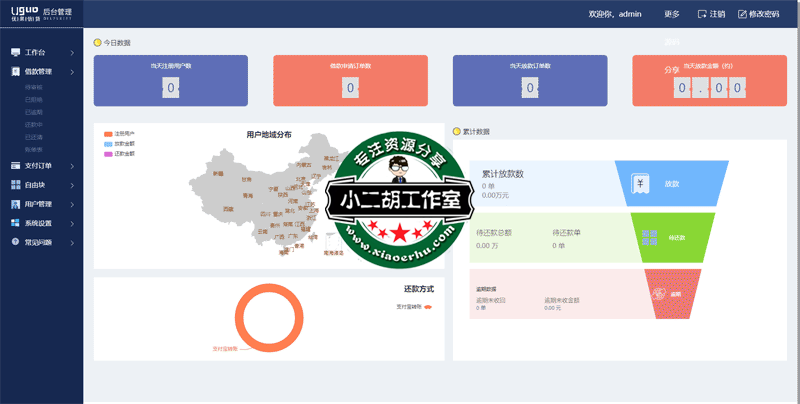Click the 常见问题 question mark icon
The image size is (800, 404).
click(15, 242)
